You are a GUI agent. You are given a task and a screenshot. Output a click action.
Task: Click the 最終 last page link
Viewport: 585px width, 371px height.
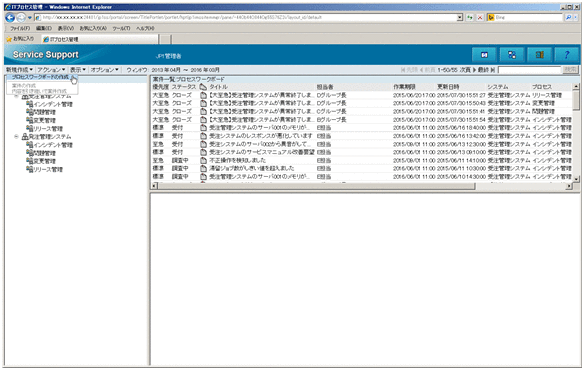[483, 70]
